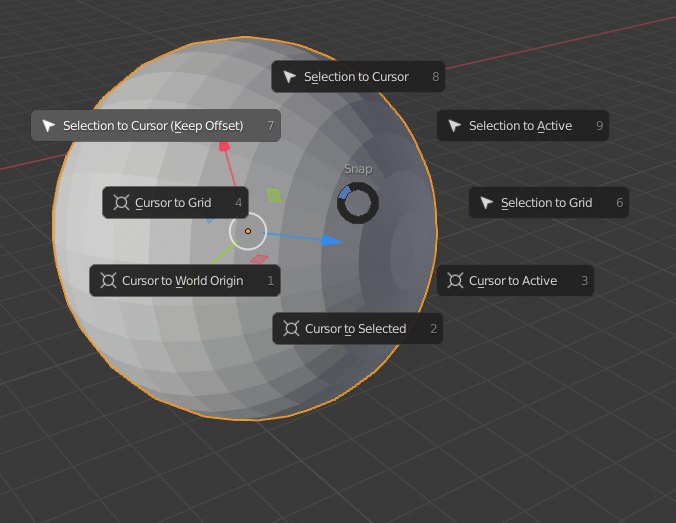Click the Snap pie menu center ring

click(x=358, y=203)
